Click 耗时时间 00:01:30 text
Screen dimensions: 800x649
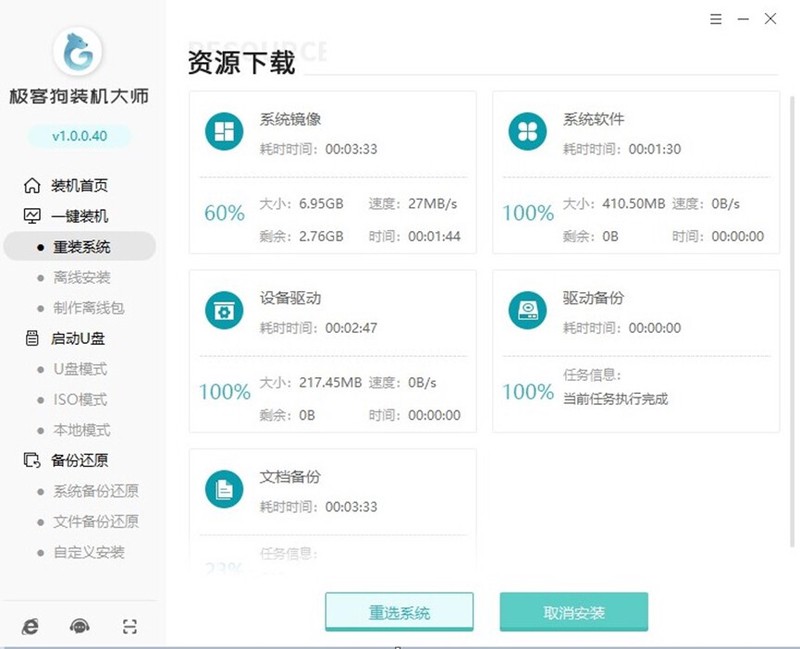pos(622,149)
